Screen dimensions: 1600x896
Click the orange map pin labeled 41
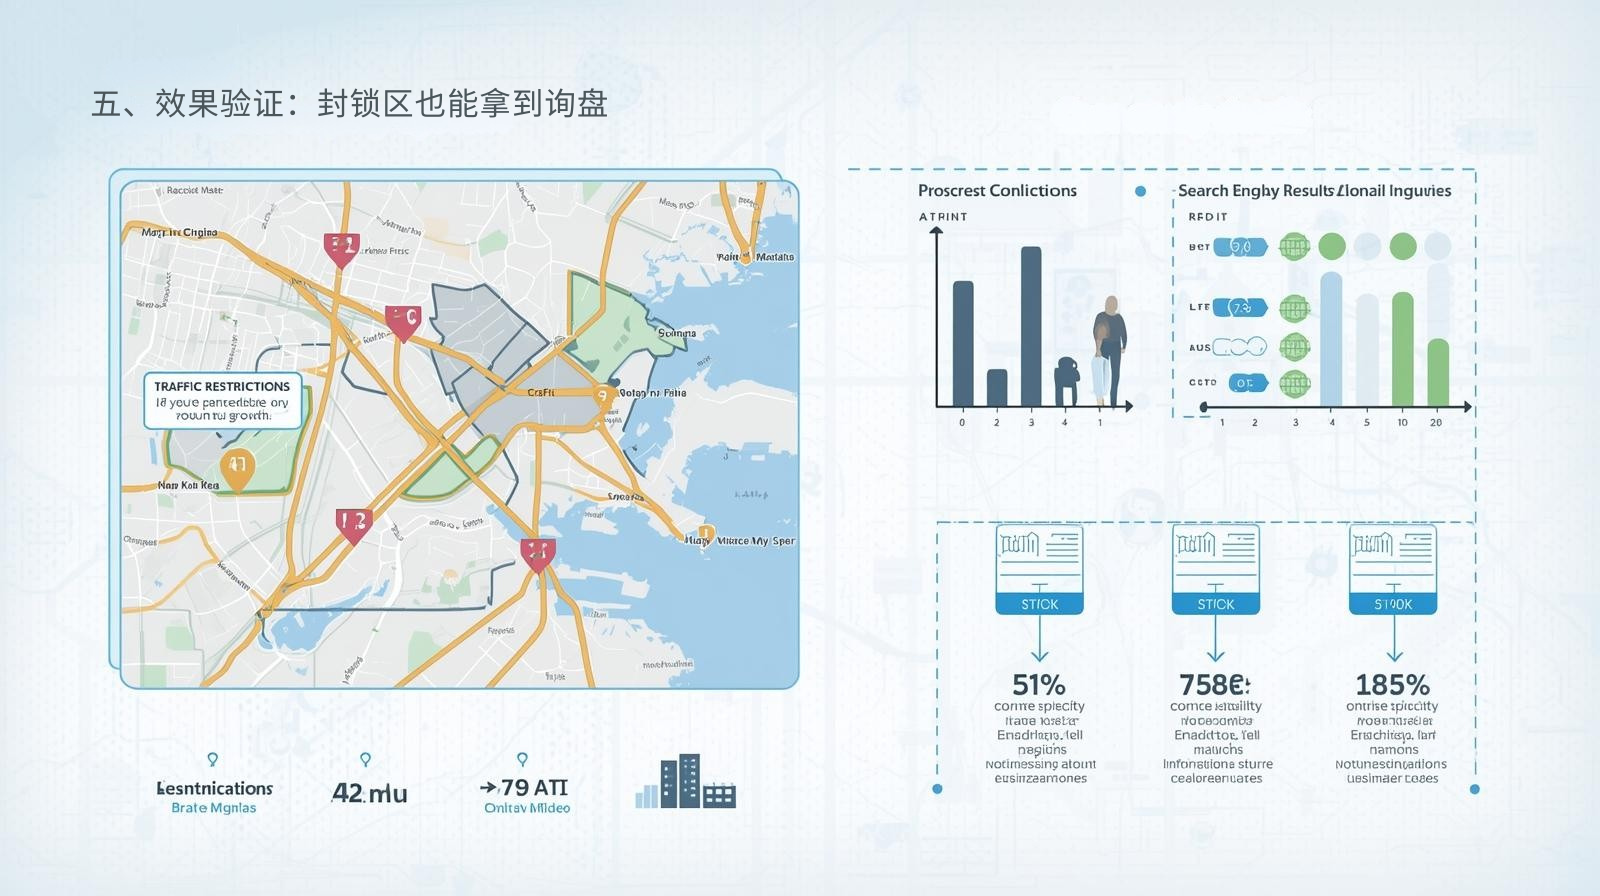click(x=237, y=467)
